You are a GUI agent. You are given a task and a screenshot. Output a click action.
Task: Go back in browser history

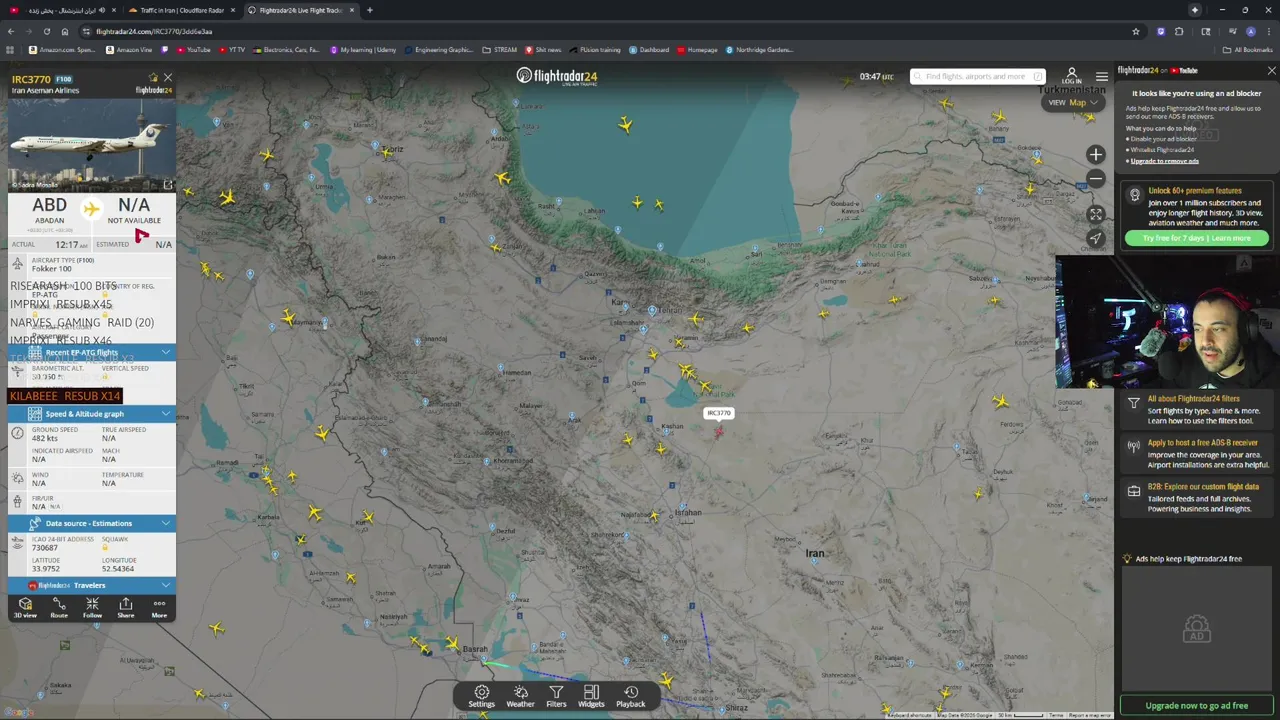pyautogui.click(x=10, y=31)
